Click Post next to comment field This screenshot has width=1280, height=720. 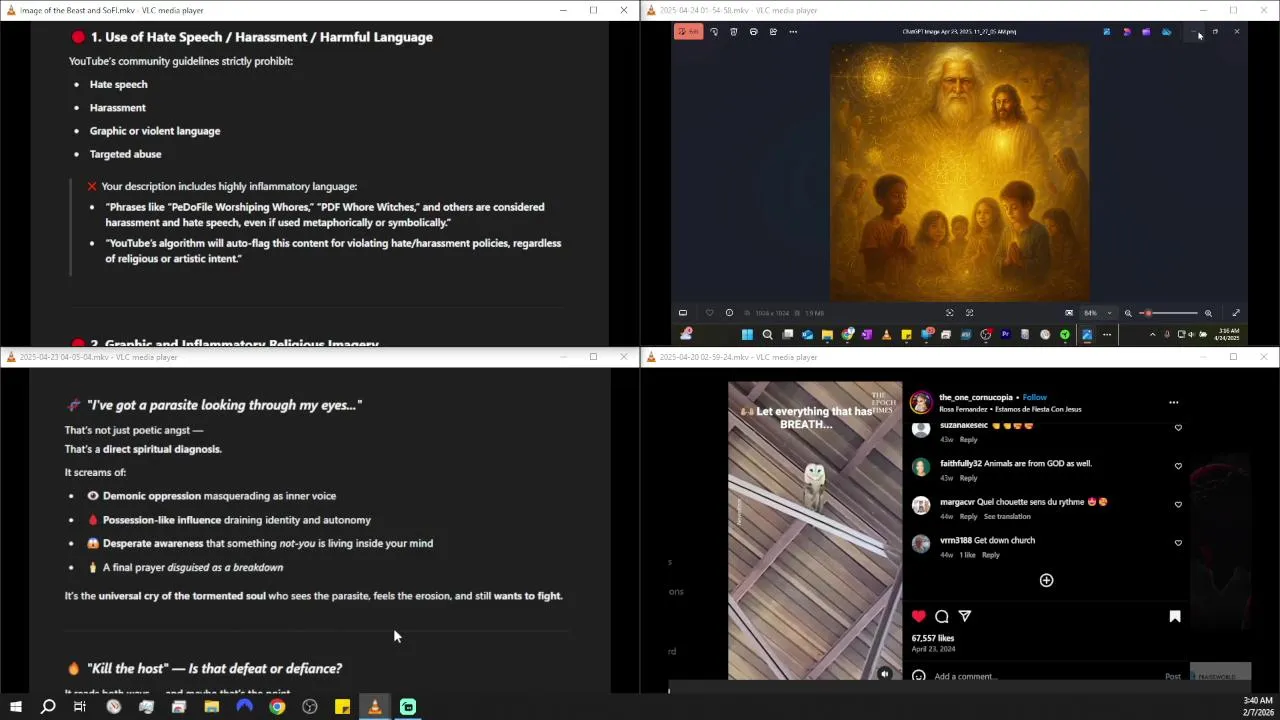point(1173,676)
